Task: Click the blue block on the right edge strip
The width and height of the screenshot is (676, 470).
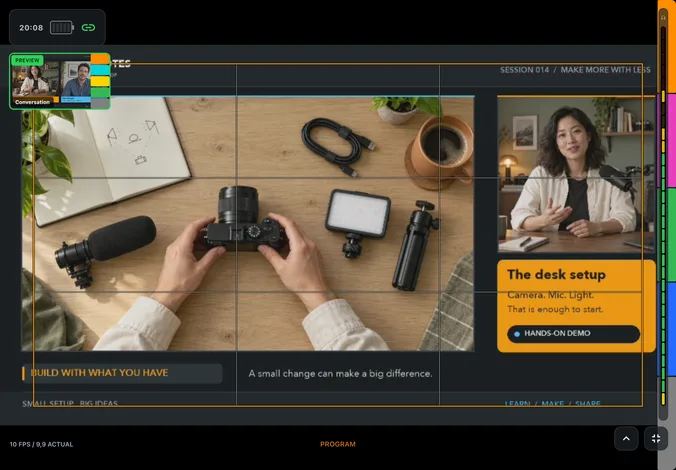Action: click(x=672, y=329)
